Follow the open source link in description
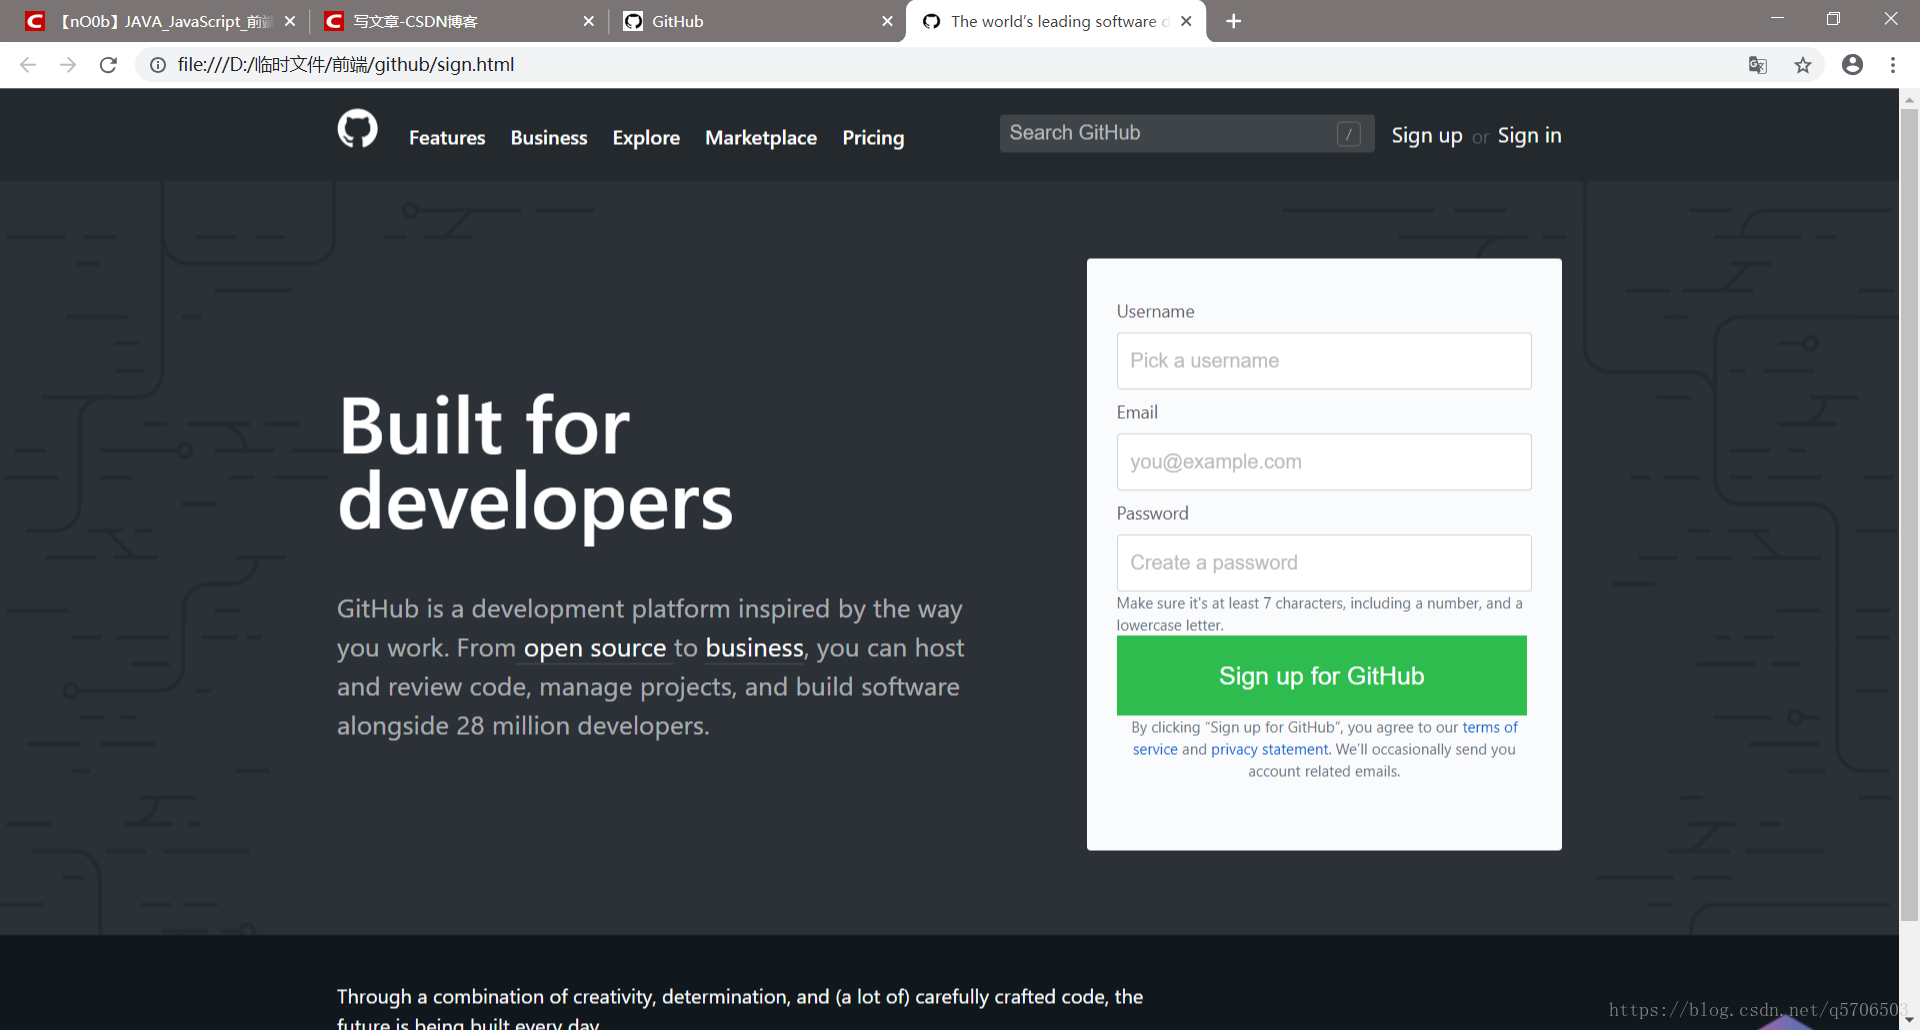This screenshot has width=1920, height=1030. (x=595, y=648)
